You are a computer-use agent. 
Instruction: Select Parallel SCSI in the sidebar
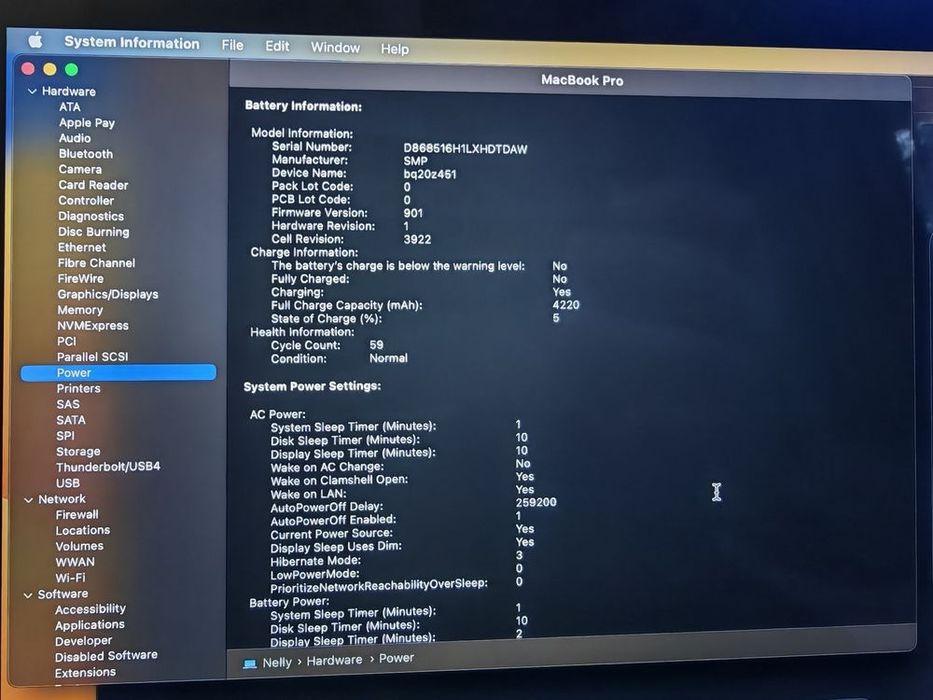click(92, 357)
